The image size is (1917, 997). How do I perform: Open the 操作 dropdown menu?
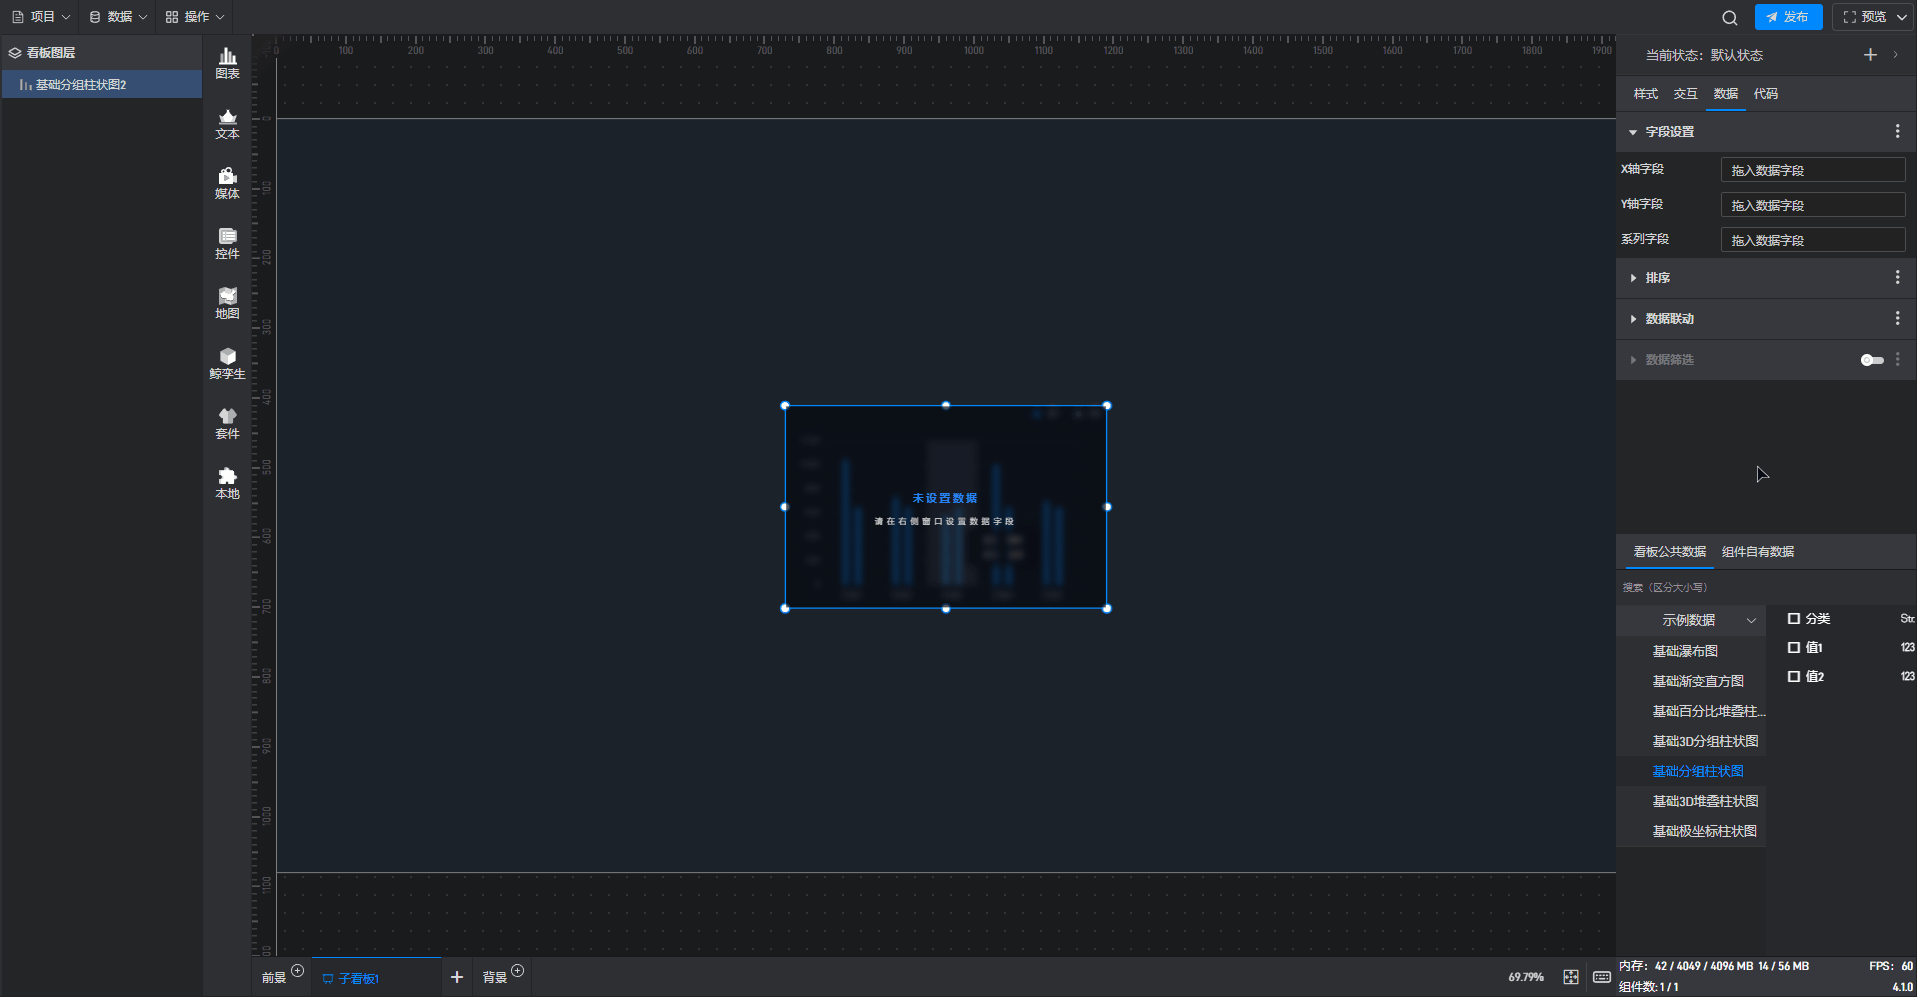point(195,17)
